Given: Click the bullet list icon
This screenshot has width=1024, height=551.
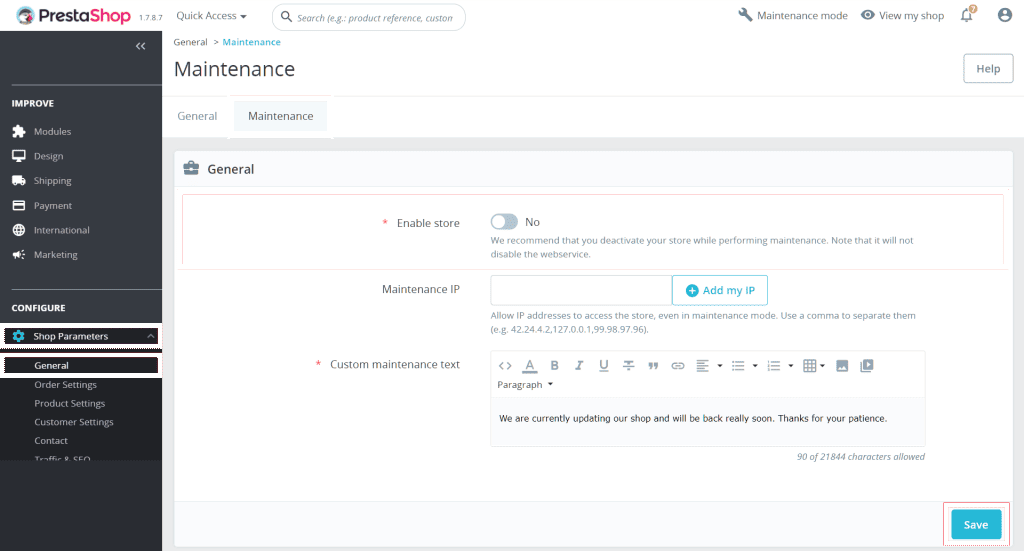Looking at the screenshot, I should click(738, 366).
